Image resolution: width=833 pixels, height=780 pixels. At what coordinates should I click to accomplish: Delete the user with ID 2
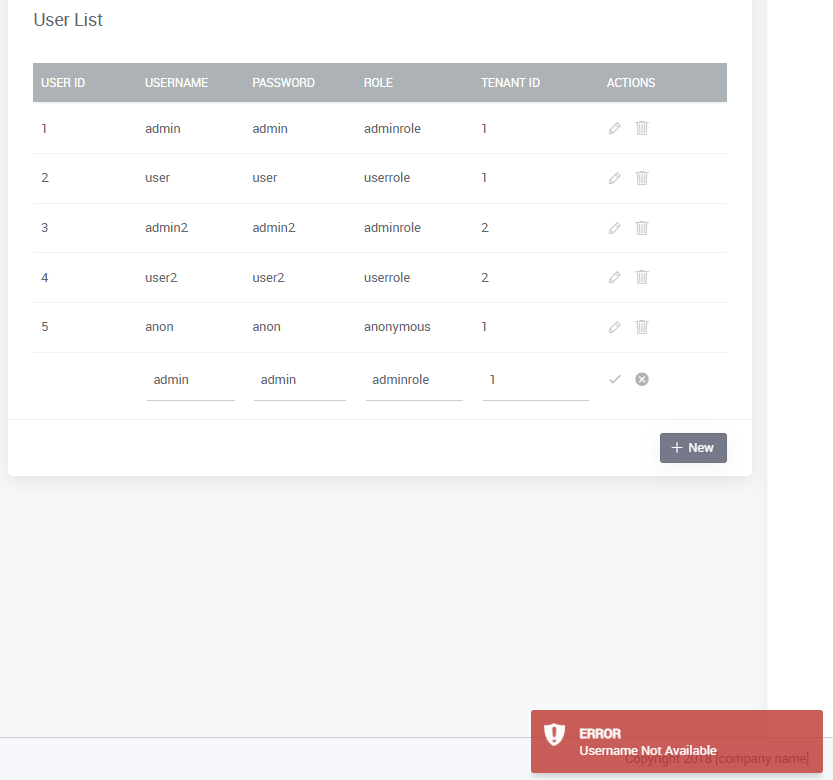point(641,177)
